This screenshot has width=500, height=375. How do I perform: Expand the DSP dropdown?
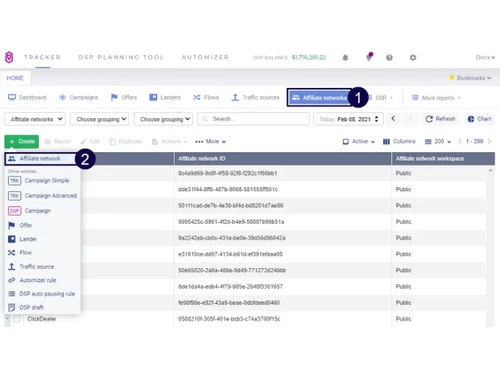click(x=381, y=98)
